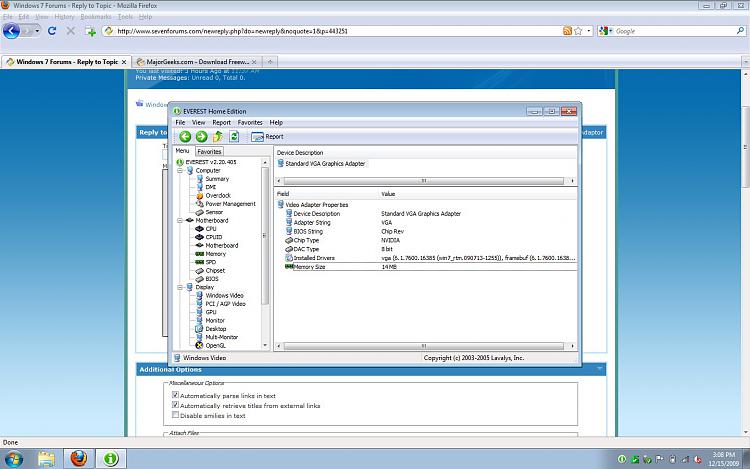Click the taskbar clock
The height and width of the screenshot is (469, 750).
(724, 459)
